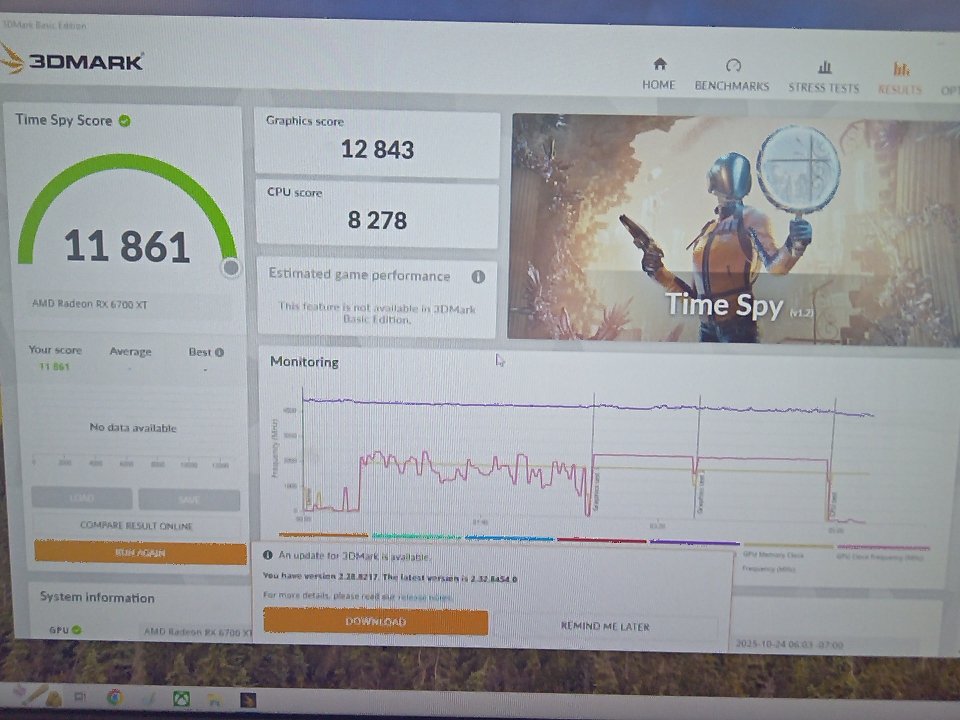This screenshot has width=960, height=720.
Task: Click green validation checkmark beside Time Spy Score
Action: (124, 120)
